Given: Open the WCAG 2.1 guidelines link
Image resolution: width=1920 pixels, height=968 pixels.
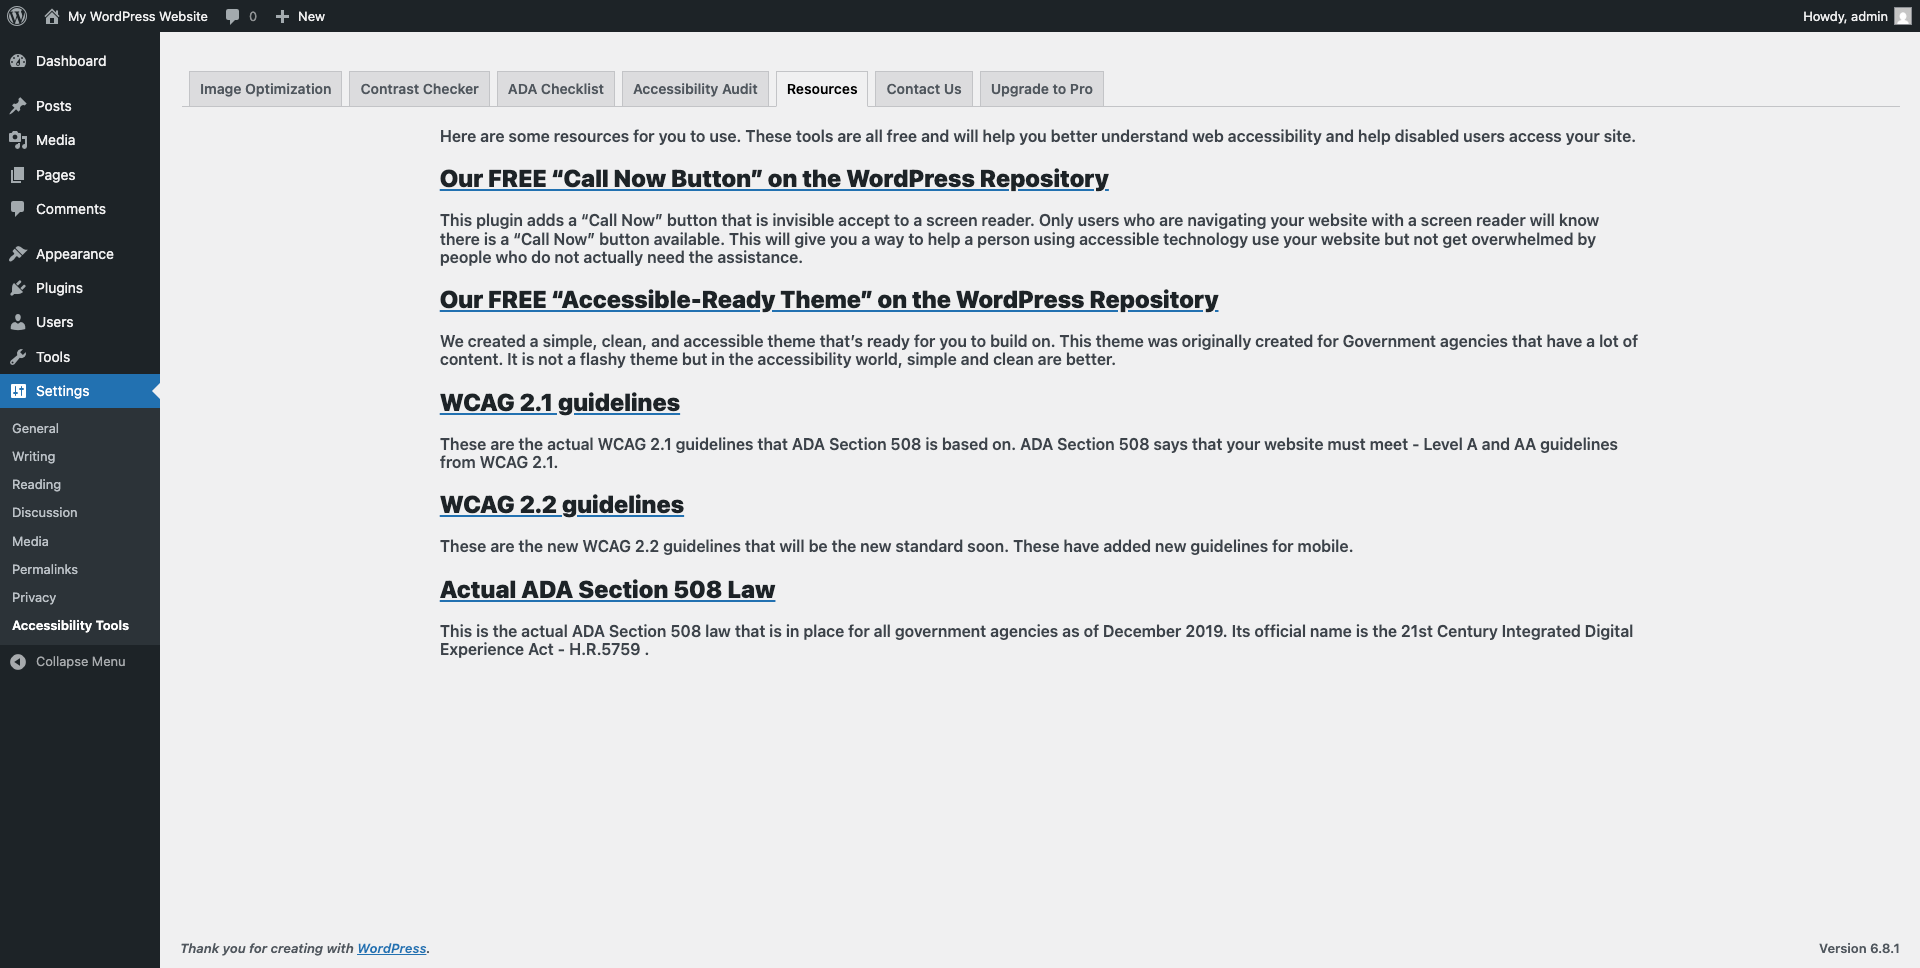Looking at the screenshot, I should (x=560, y=403).
